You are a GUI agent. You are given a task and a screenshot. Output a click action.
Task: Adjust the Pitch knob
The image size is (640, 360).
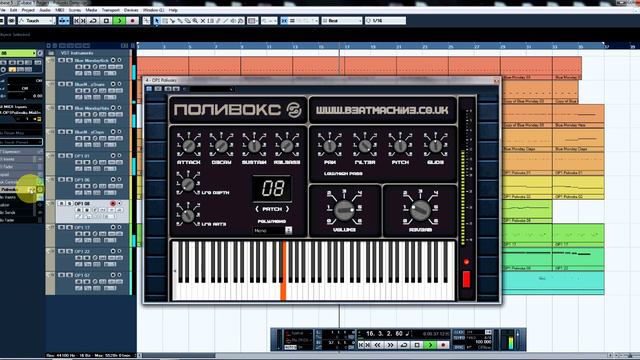[x=400, y=146]
